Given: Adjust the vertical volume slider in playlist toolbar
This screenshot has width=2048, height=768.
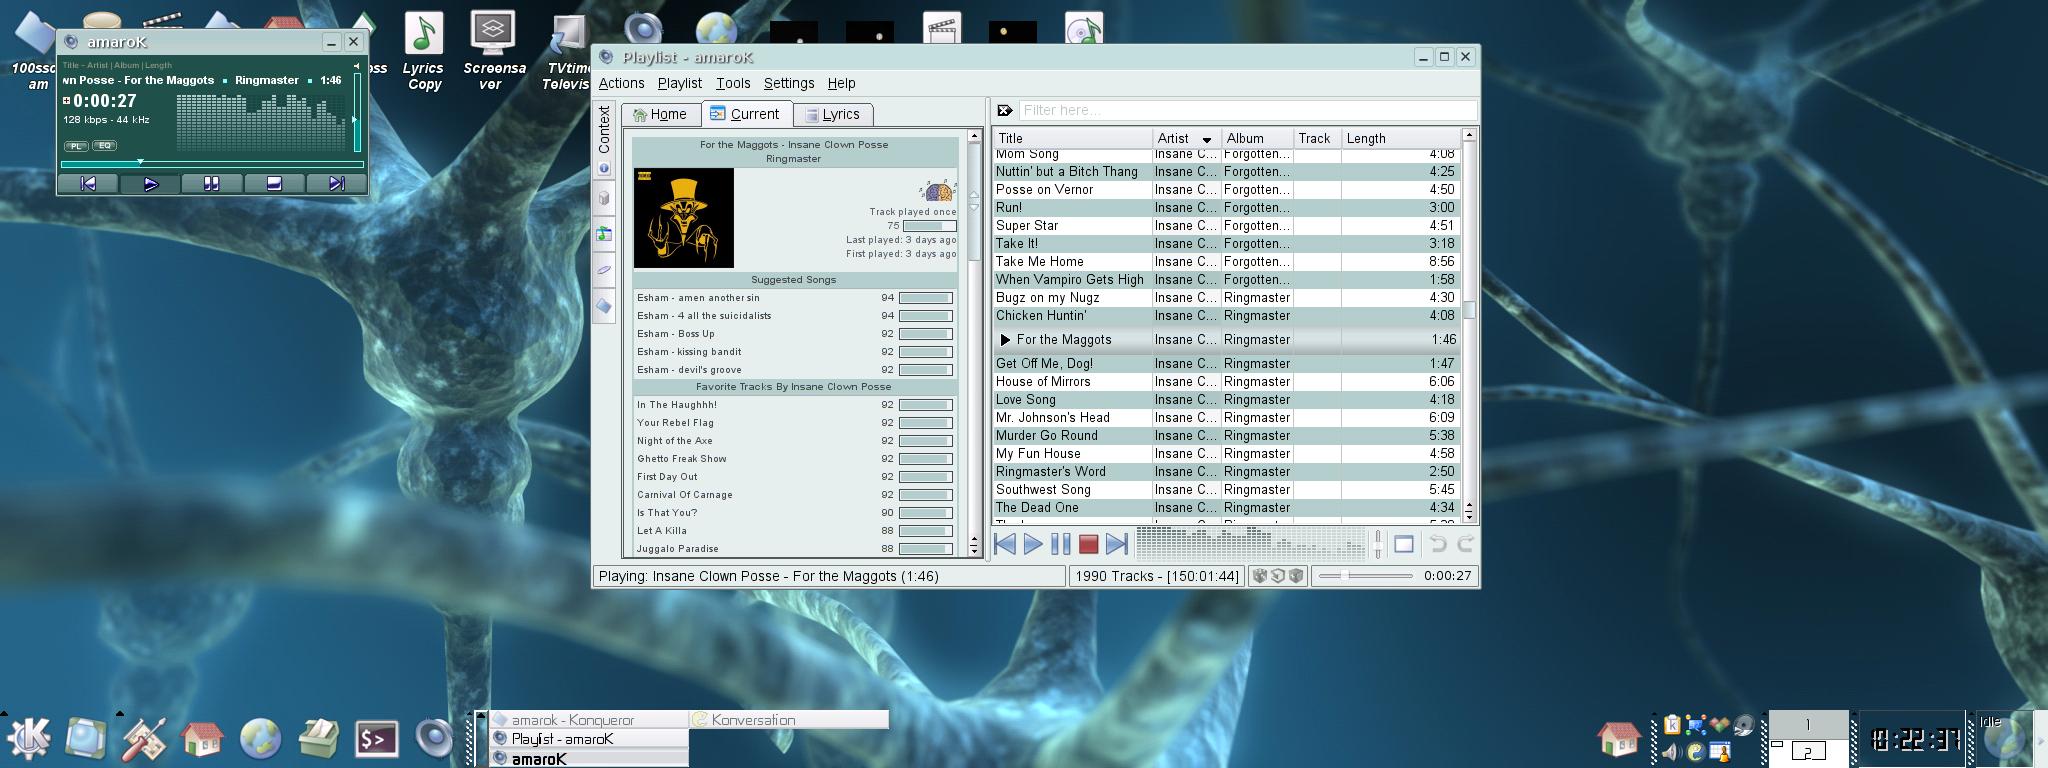Looking at the screenshot, I should pos(1378,544).
